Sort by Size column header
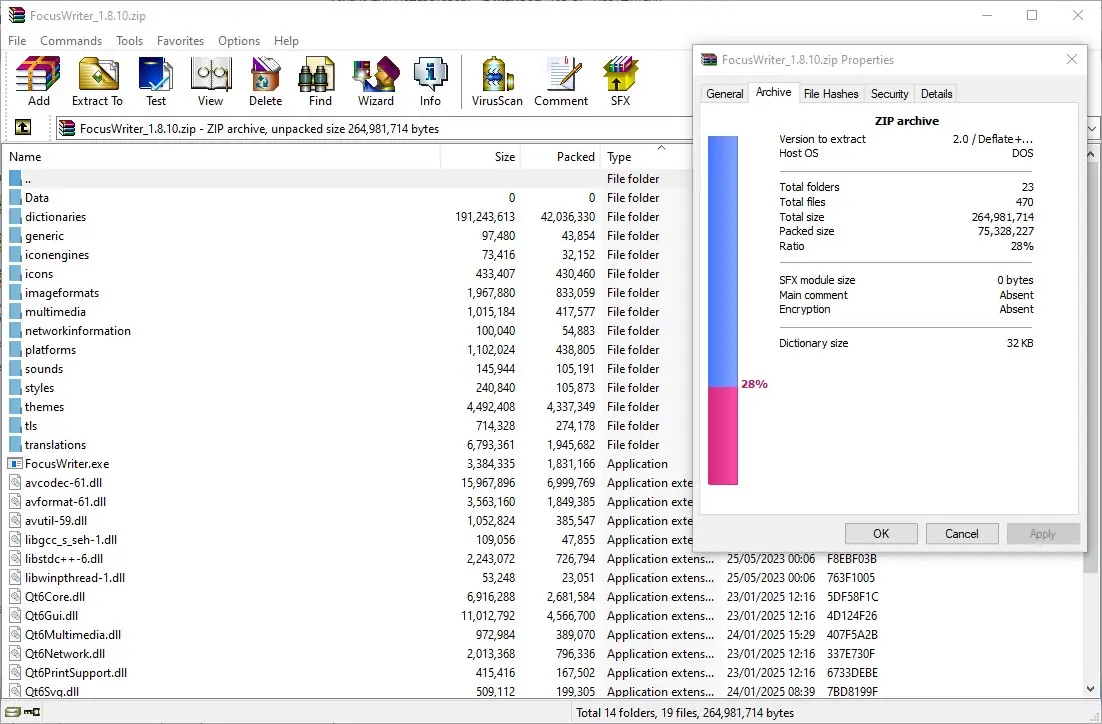 click(x=480, y=157)
